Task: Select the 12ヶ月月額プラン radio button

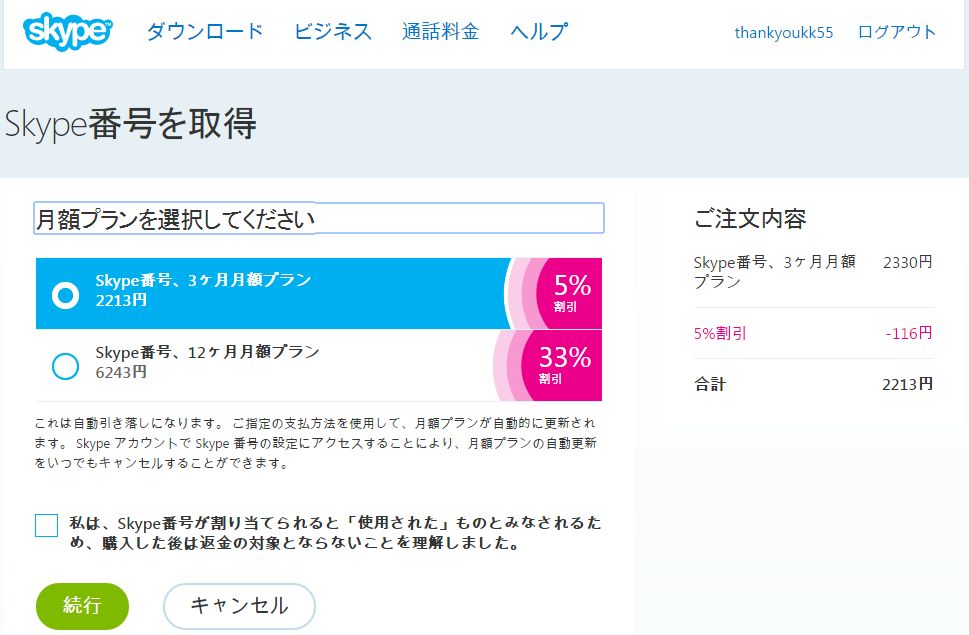Action: click(x=66, y=366)
